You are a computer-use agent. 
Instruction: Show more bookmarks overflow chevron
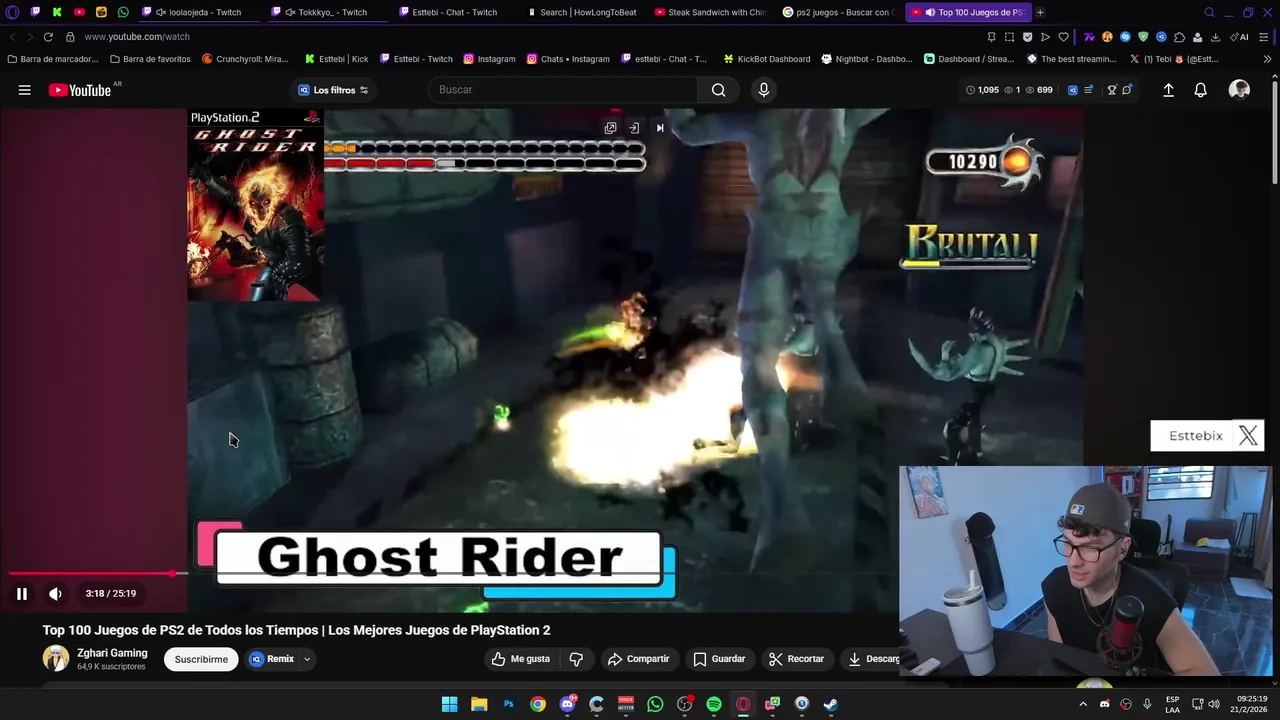(1267, 59)
